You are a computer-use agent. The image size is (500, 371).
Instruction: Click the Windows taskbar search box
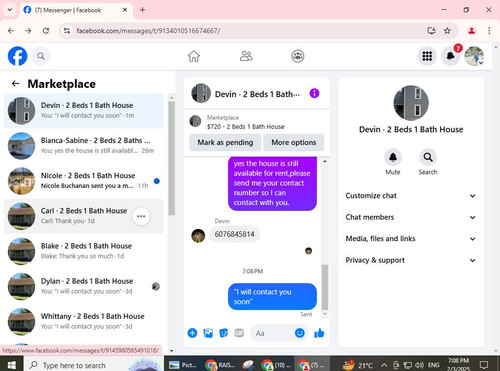[x=94, y=365]
